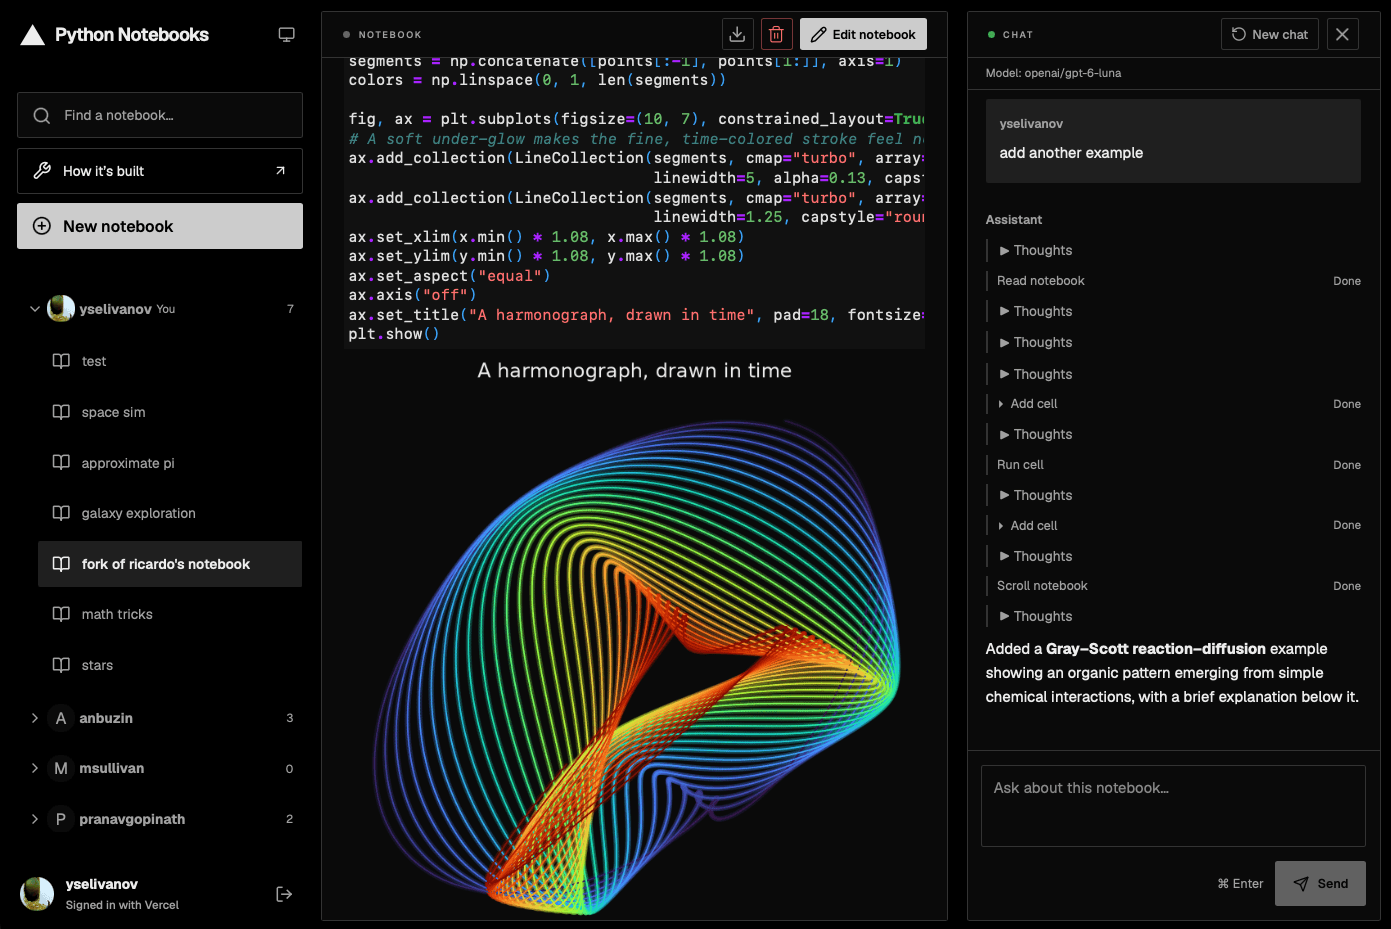Click the anbuzin avatar letter A
The width and height of the screenshot is (1391, 929).
[x=61, y=718]
